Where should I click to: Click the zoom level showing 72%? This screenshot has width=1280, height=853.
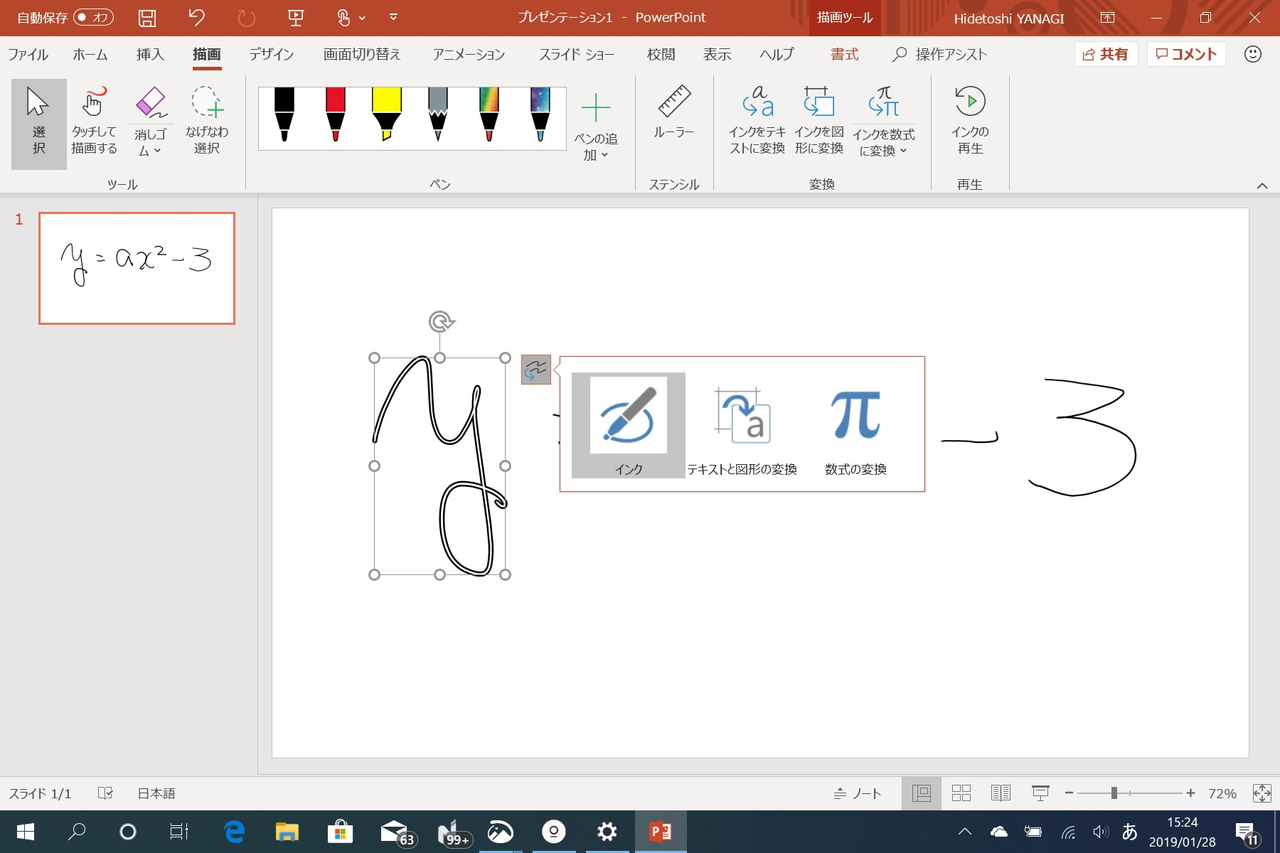coord(1222,793)
